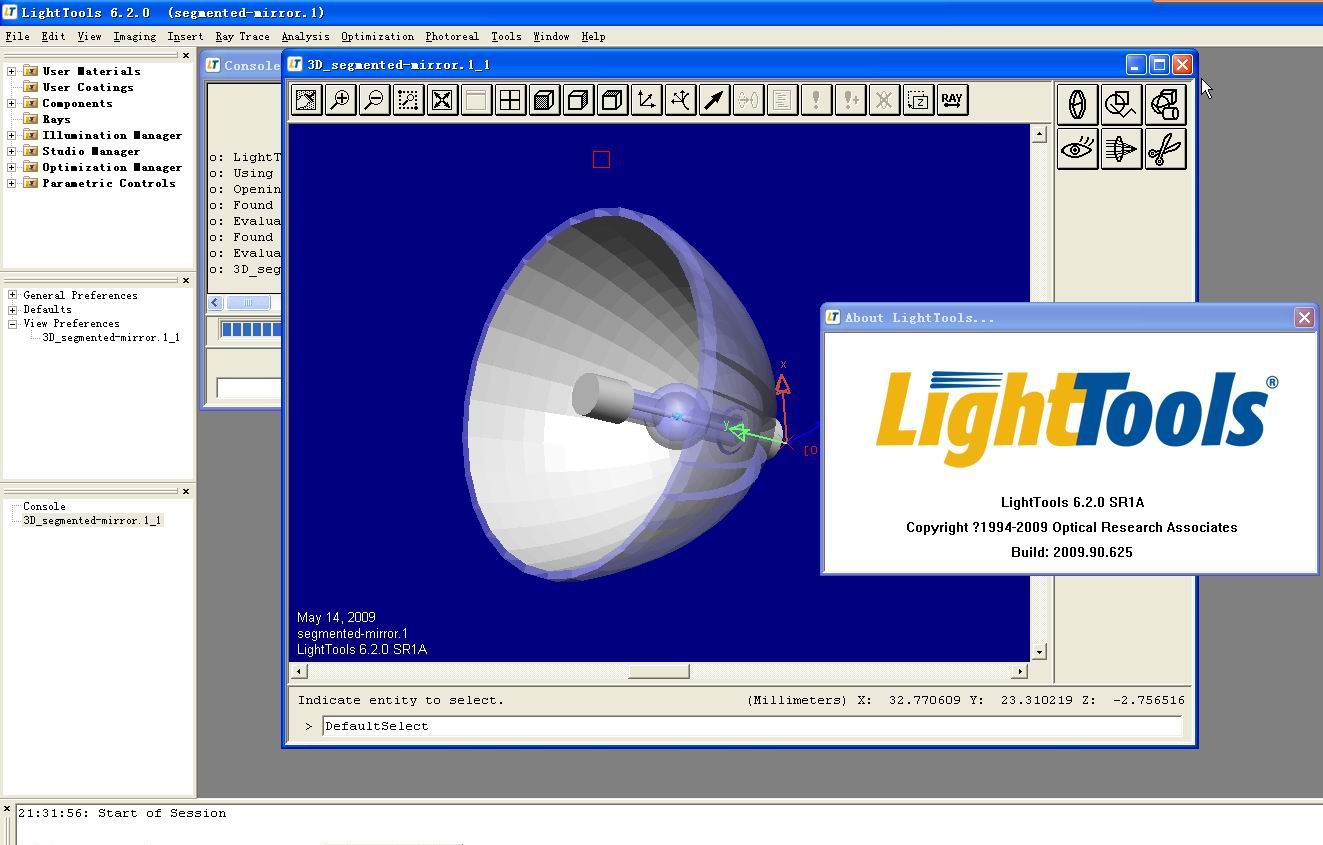
Task: Click the DefaultSelect command input field
Action: coord(752,726)
